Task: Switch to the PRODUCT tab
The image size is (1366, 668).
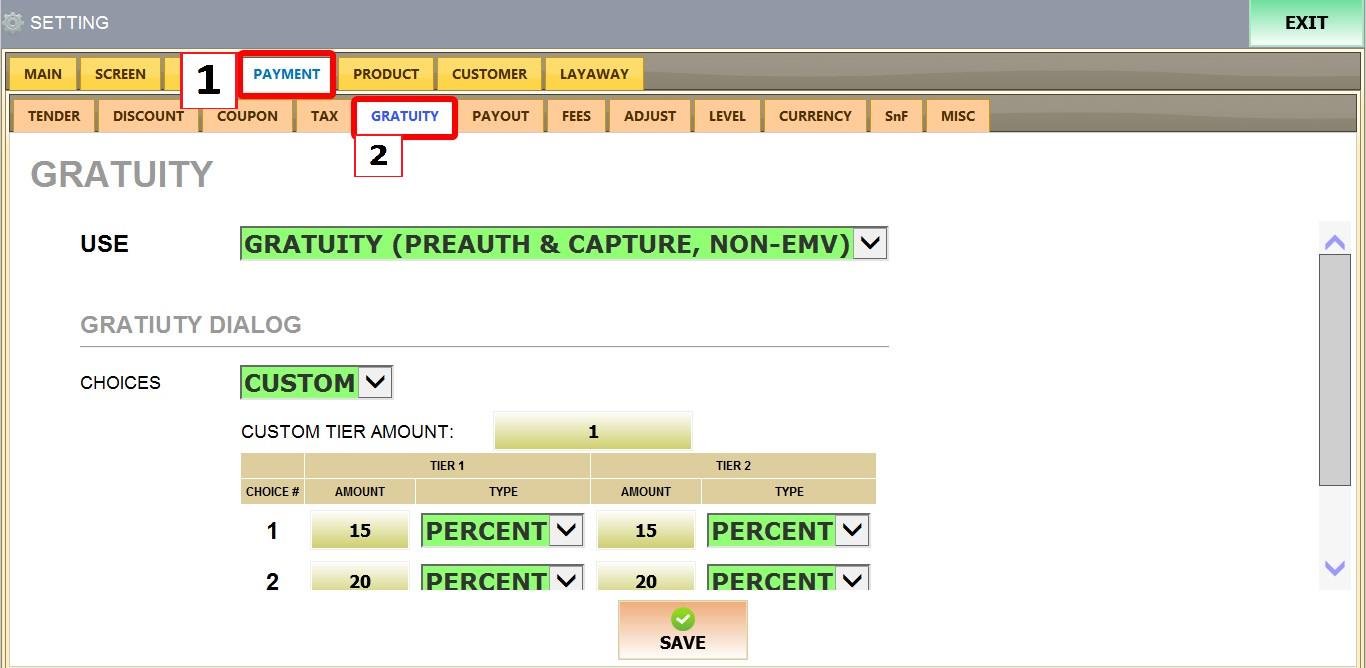Action: 386,74
